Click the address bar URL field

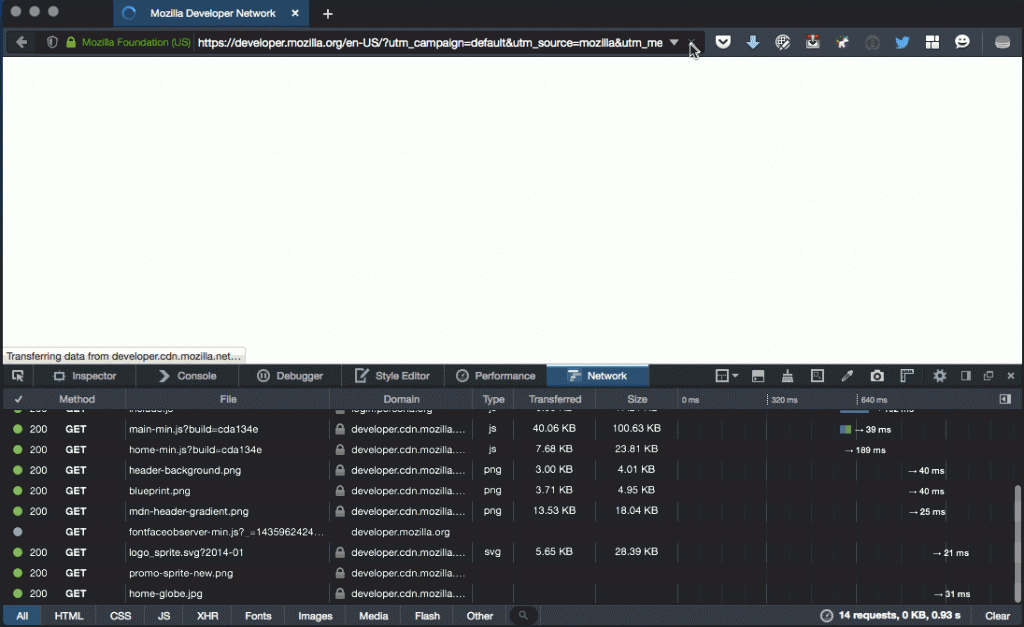coord(430,42)
